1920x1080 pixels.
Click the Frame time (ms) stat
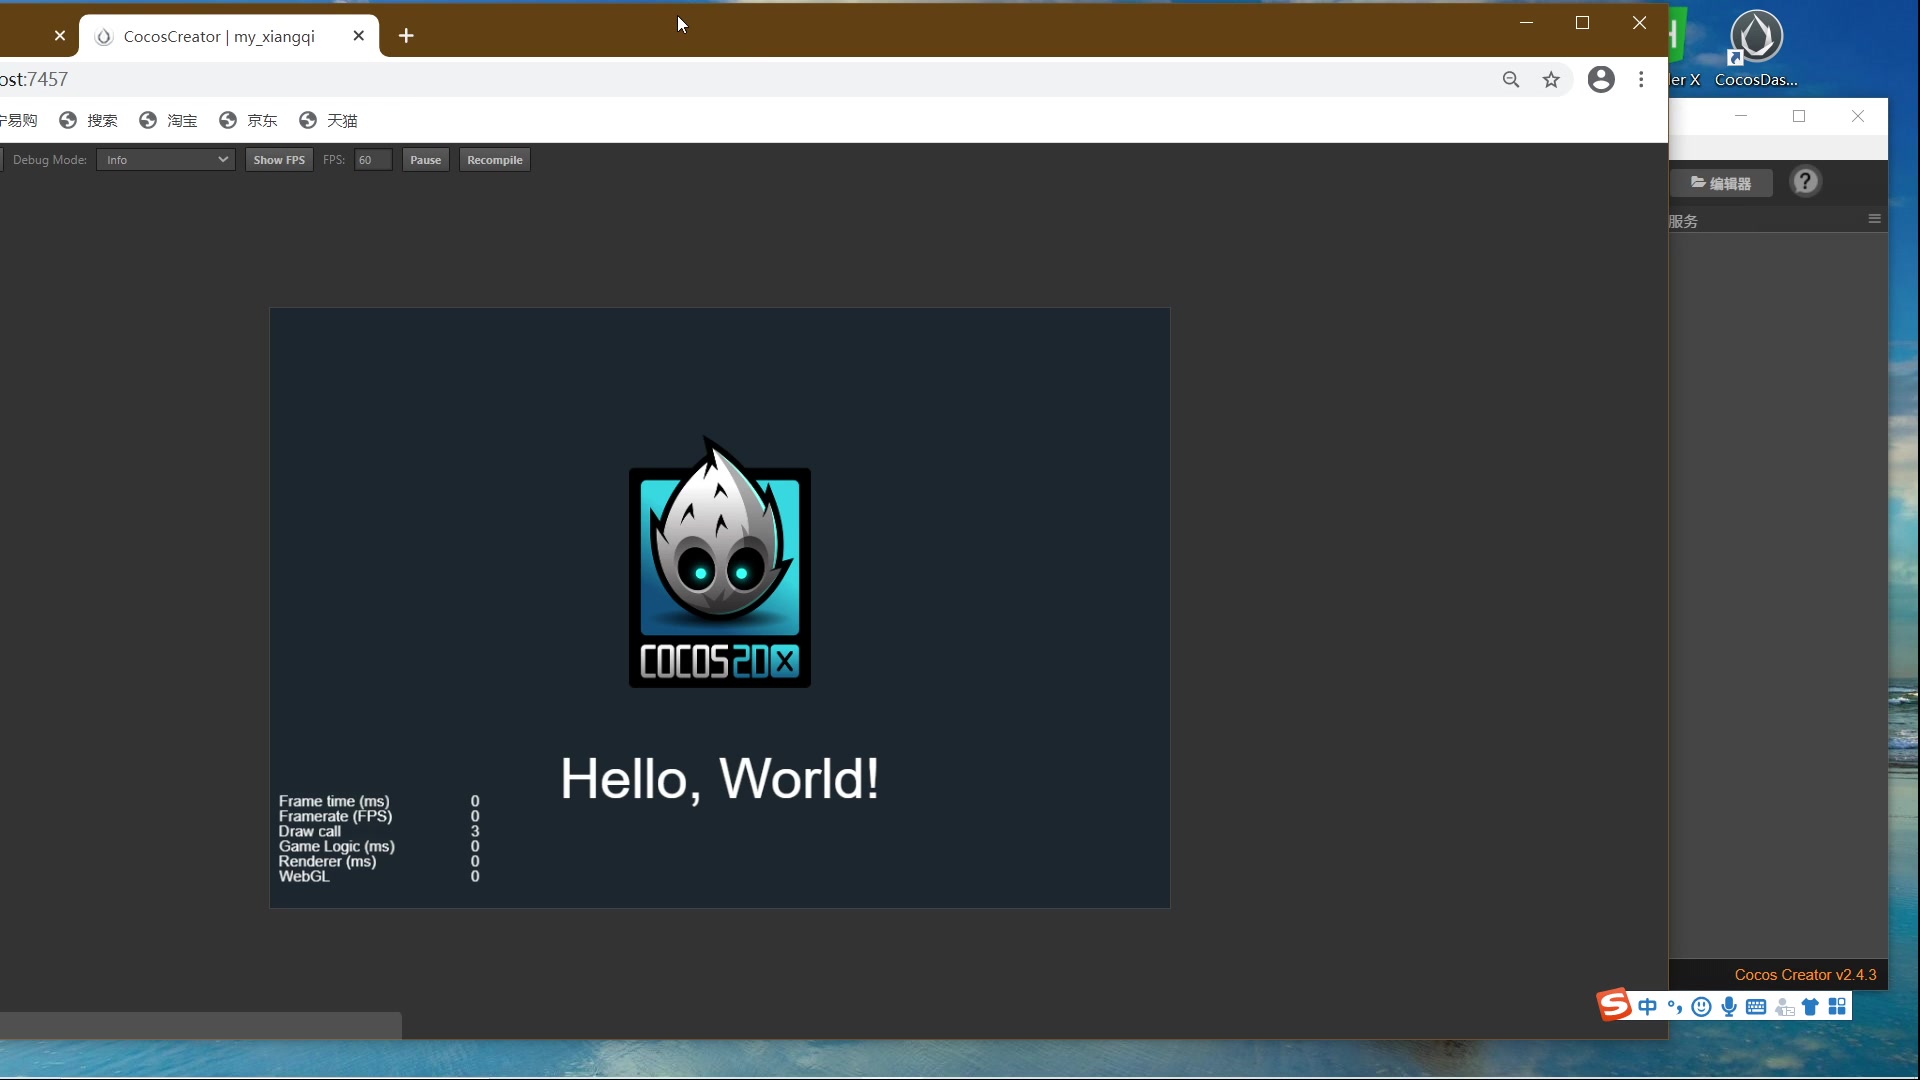[x=379, y=801]
